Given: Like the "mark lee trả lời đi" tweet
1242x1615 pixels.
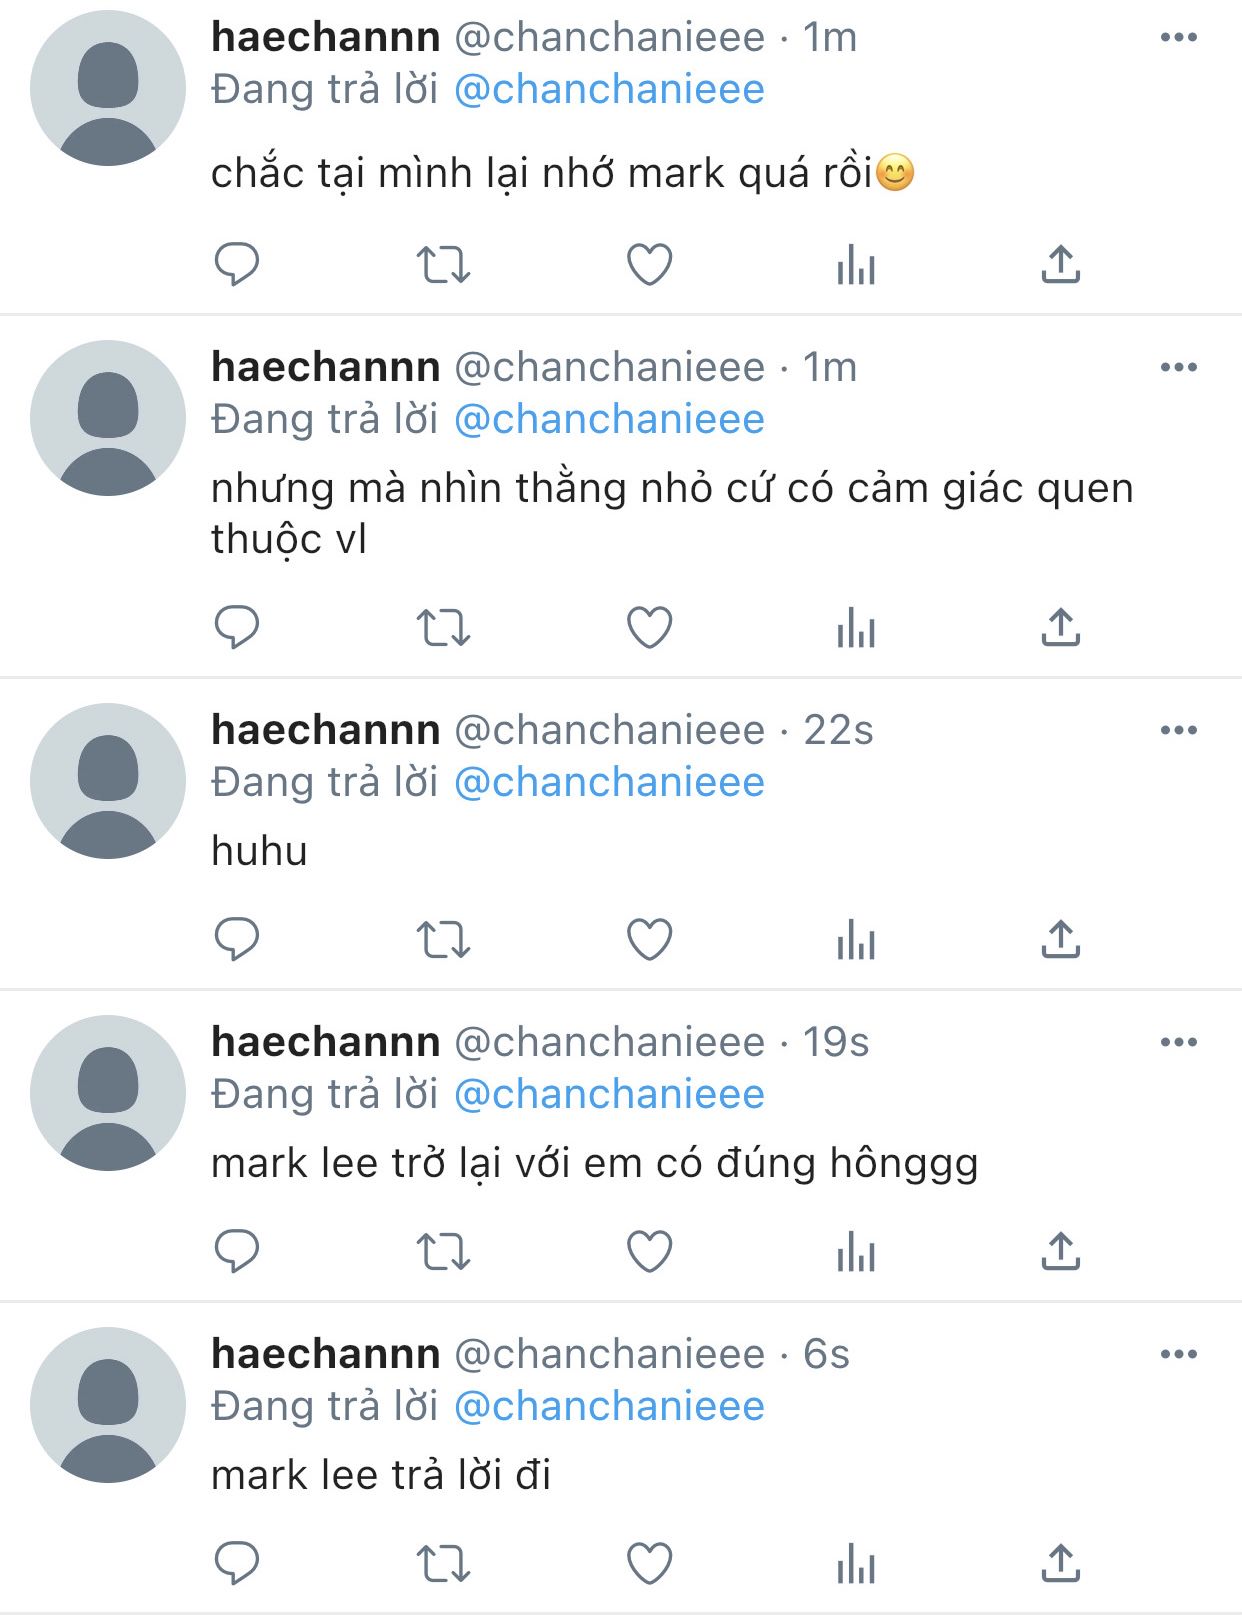Looking at the screenshot, I should pyautogui.click(x=649, y=1564).
